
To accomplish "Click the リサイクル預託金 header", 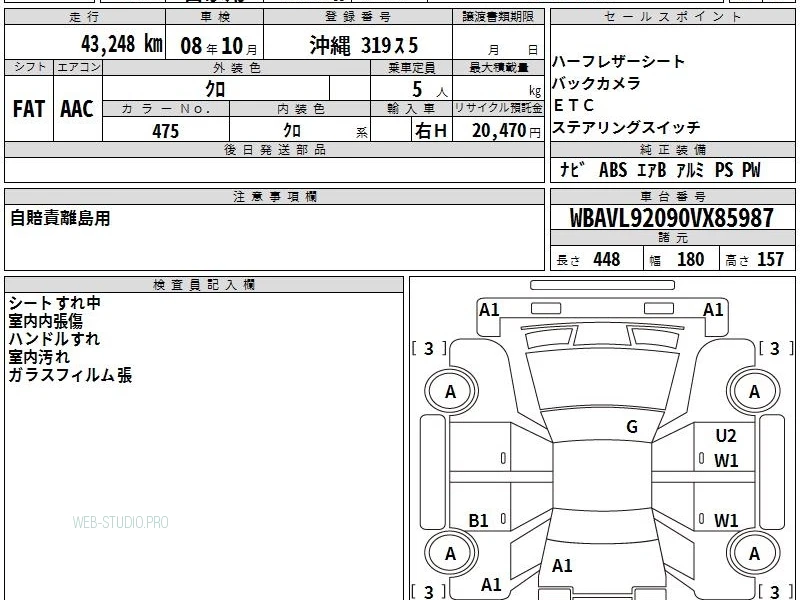I will 498,108.
